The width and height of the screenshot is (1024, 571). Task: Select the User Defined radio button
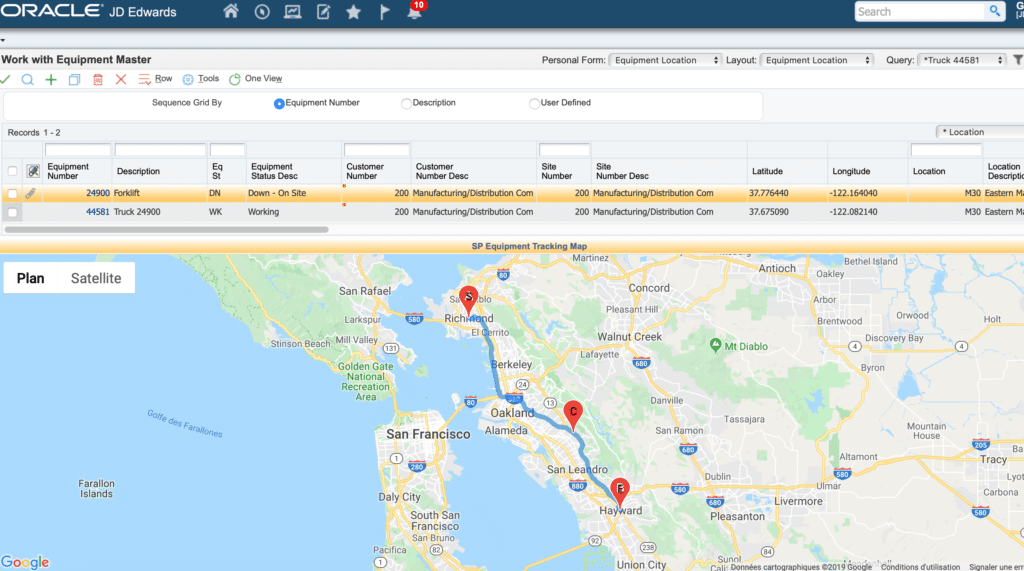point(534,103)
